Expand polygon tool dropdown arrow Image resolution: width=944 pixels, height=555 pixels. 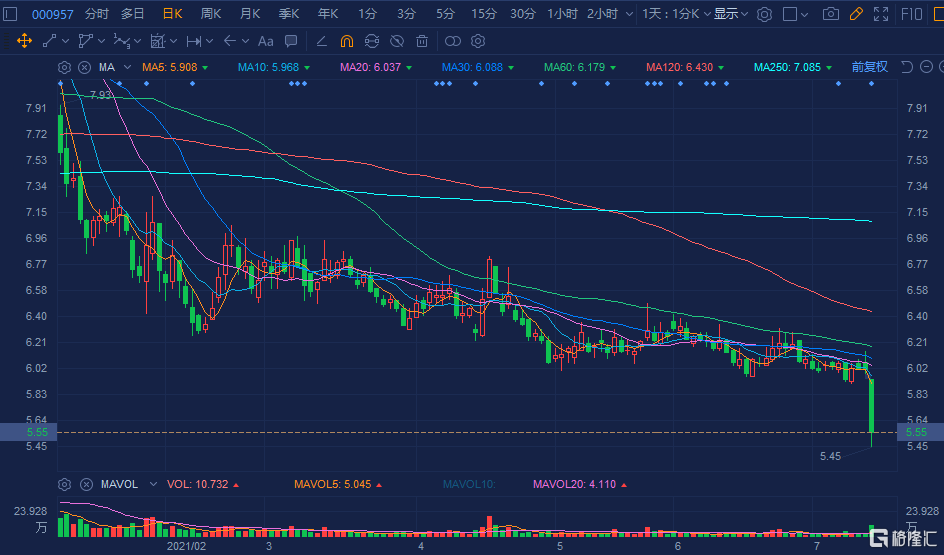pyautogui.click(x=101, y=42)
